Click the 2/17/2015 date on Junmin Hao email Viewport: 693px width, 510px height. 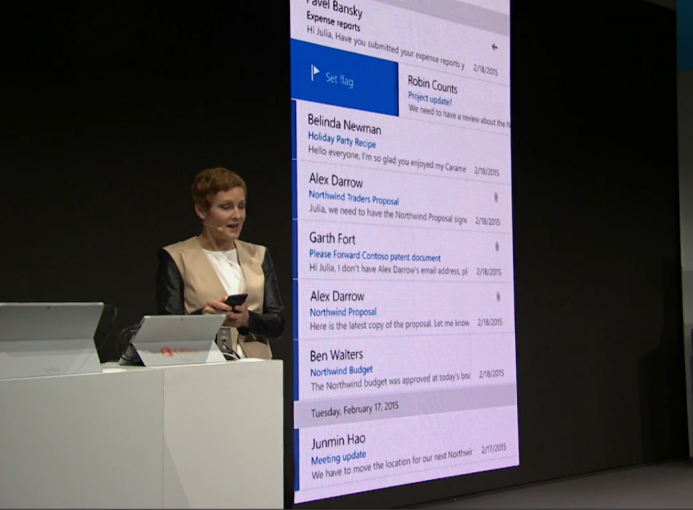coord(494,449)
